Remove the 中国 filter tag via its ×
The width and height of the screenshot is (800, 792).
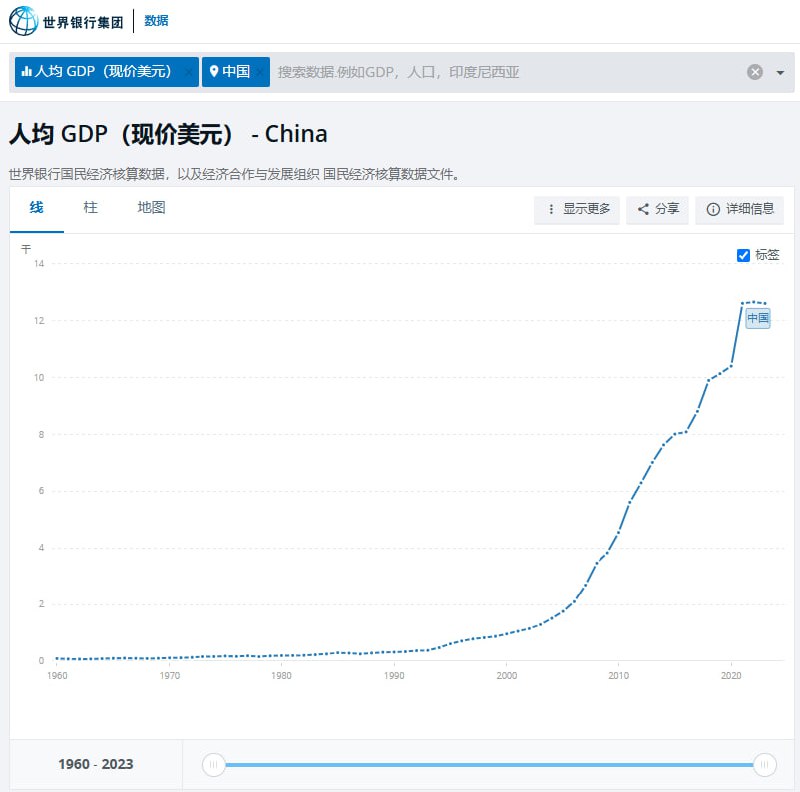[x=262, y=71]
